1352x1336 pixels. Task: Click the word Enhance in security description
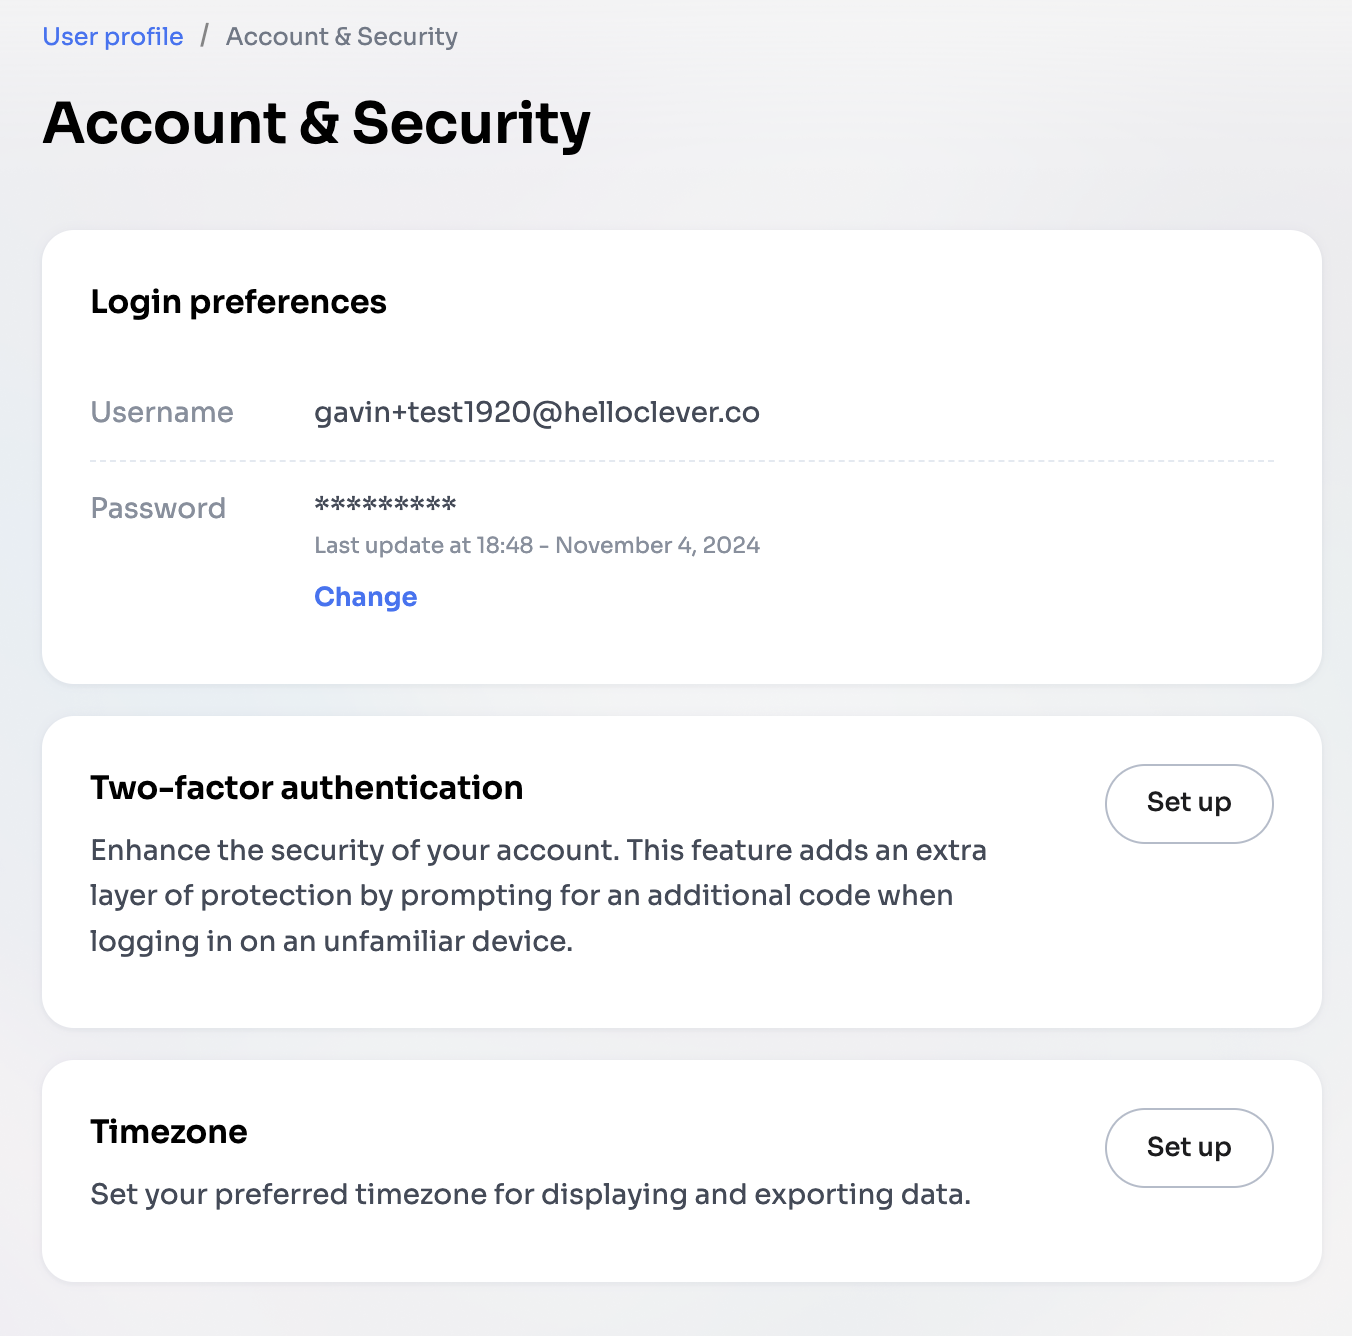point(150,850)
